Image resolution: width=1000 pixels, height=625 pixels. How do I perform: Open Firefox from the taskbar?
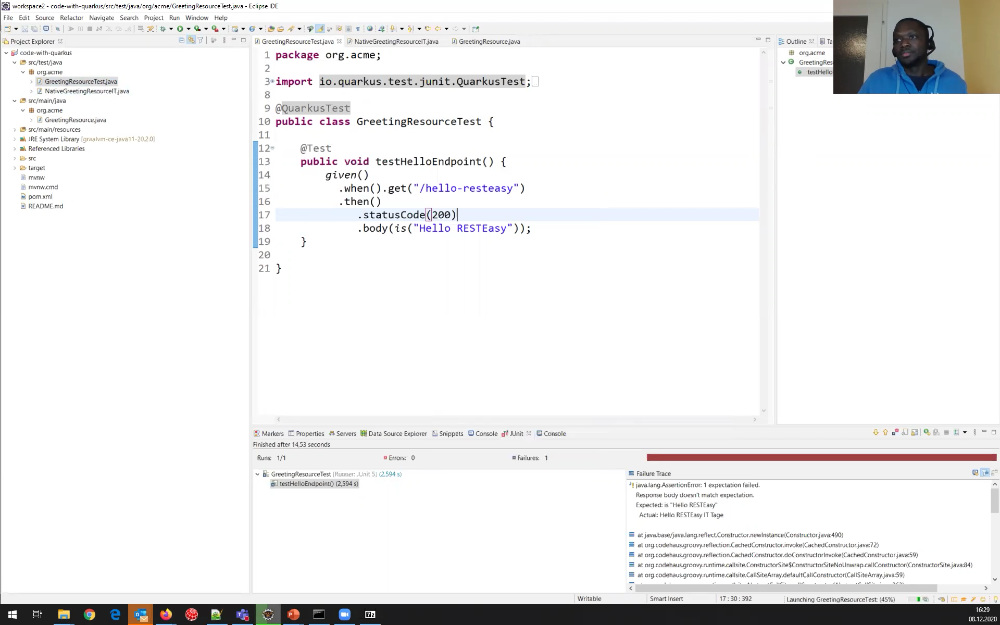pos(166,615)
